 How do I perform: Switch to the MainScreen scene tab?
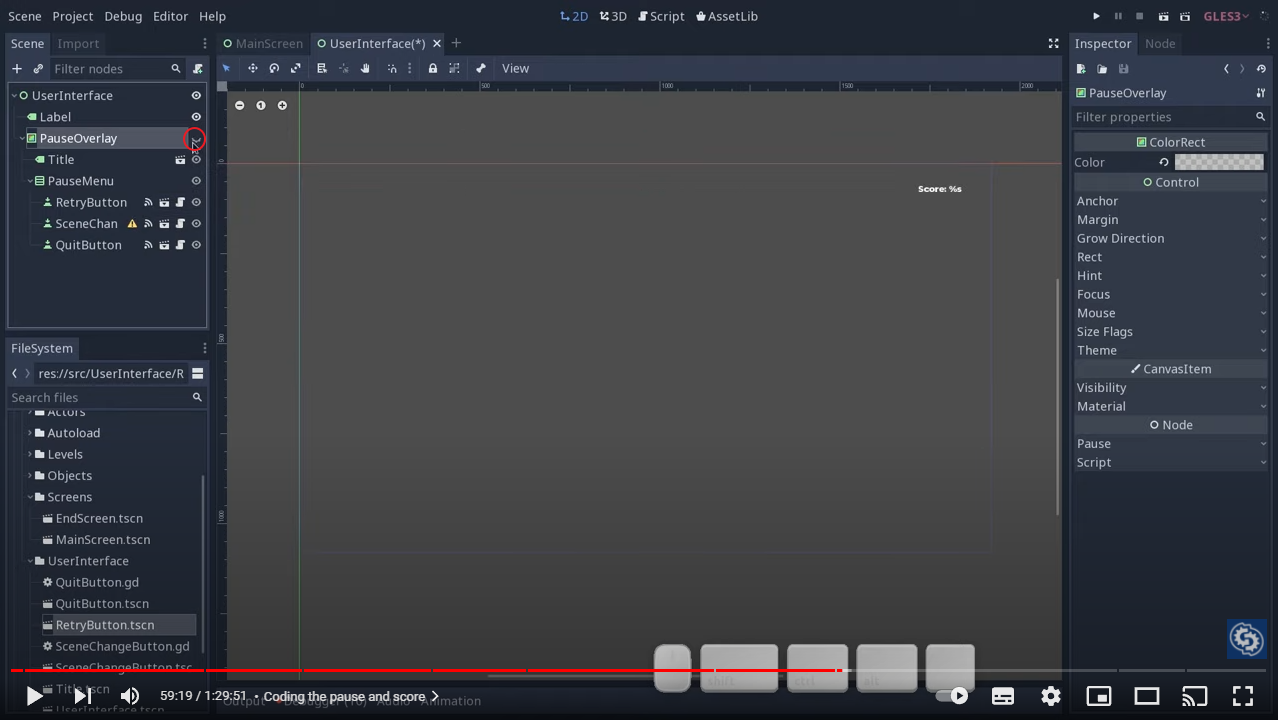(263, 43)
